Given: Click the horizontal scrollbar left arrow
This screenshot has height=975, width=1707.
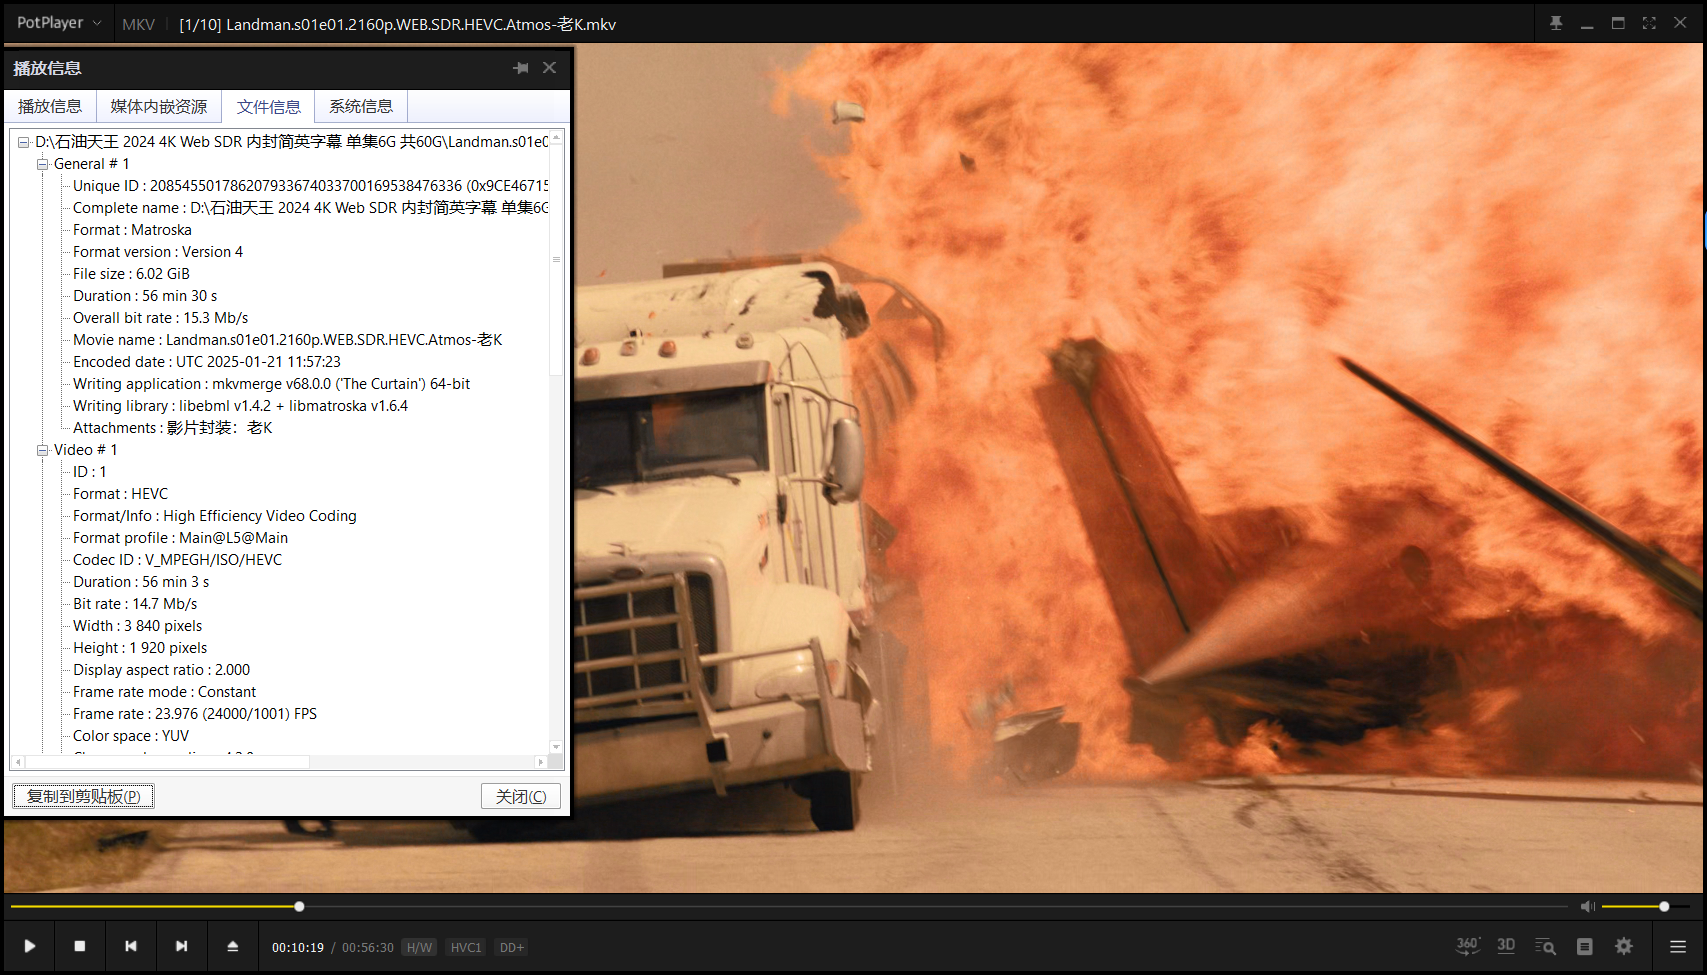Looking at the screenshot, I should [x=18, y=762].
